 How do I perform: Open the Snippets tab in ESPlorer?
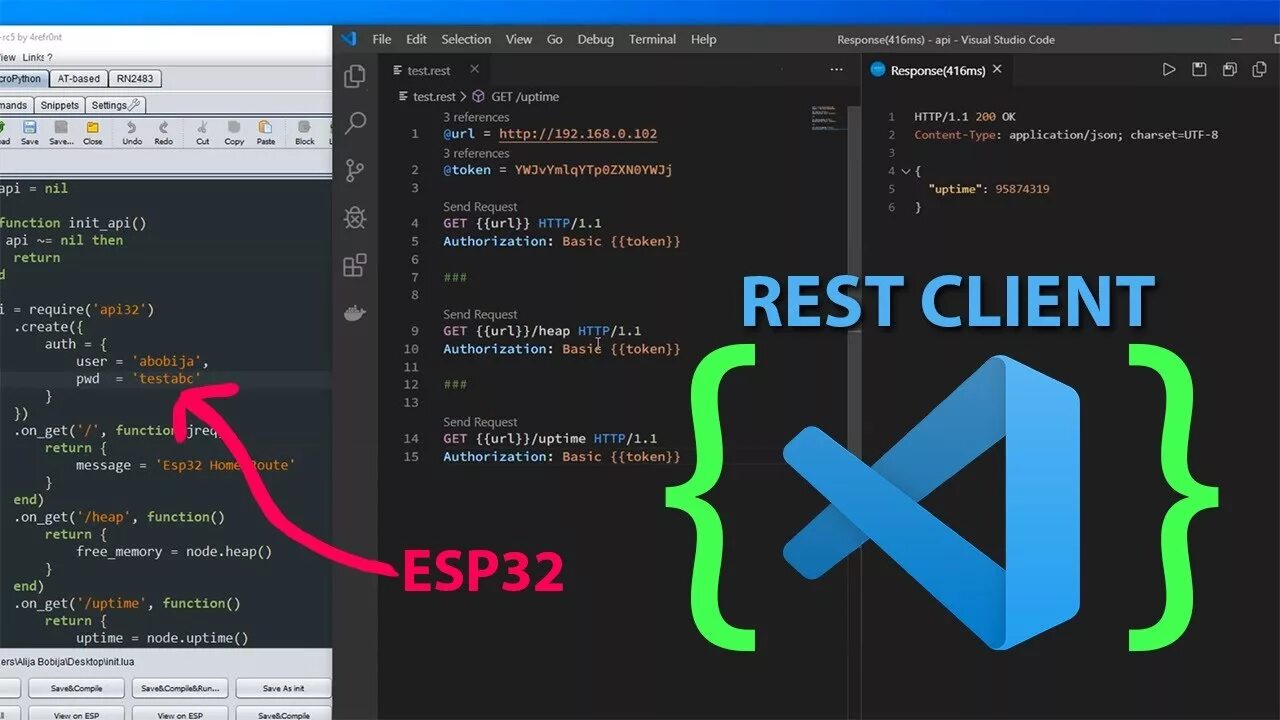[x=60, y=105]
